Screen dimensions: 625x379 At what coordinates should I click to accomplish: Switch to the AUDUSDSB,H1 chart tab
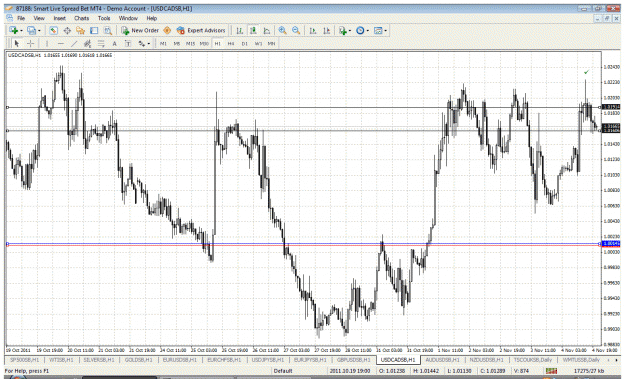tap(442, 360)
